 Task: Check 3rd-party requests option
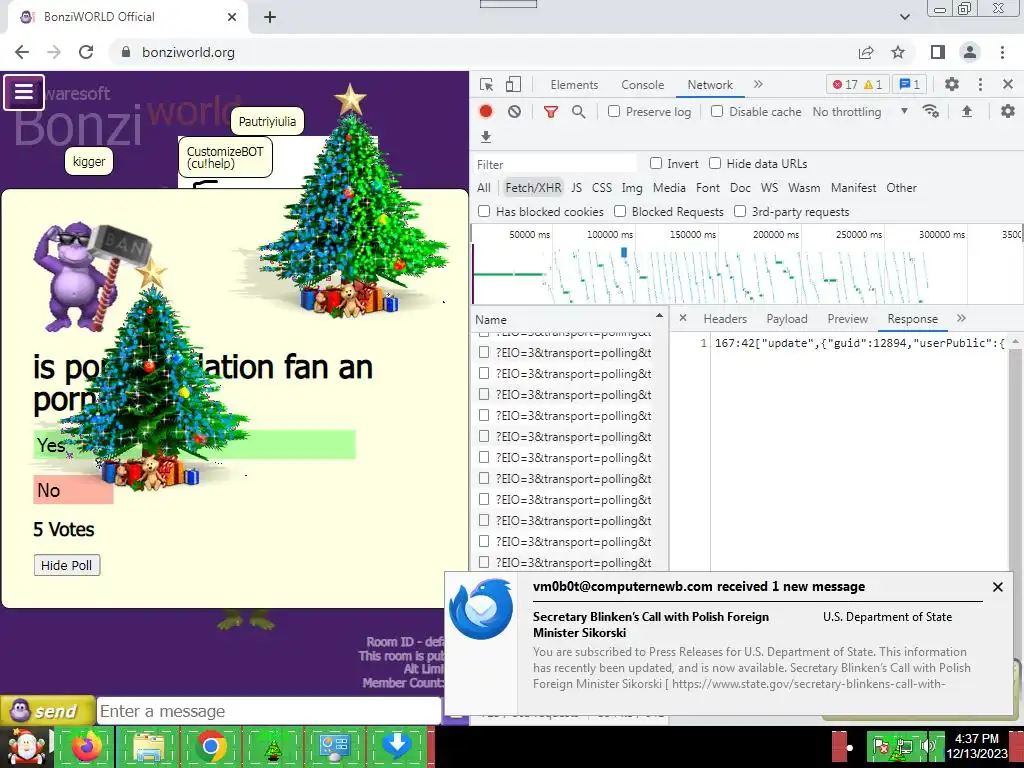[x=740, y=211]
